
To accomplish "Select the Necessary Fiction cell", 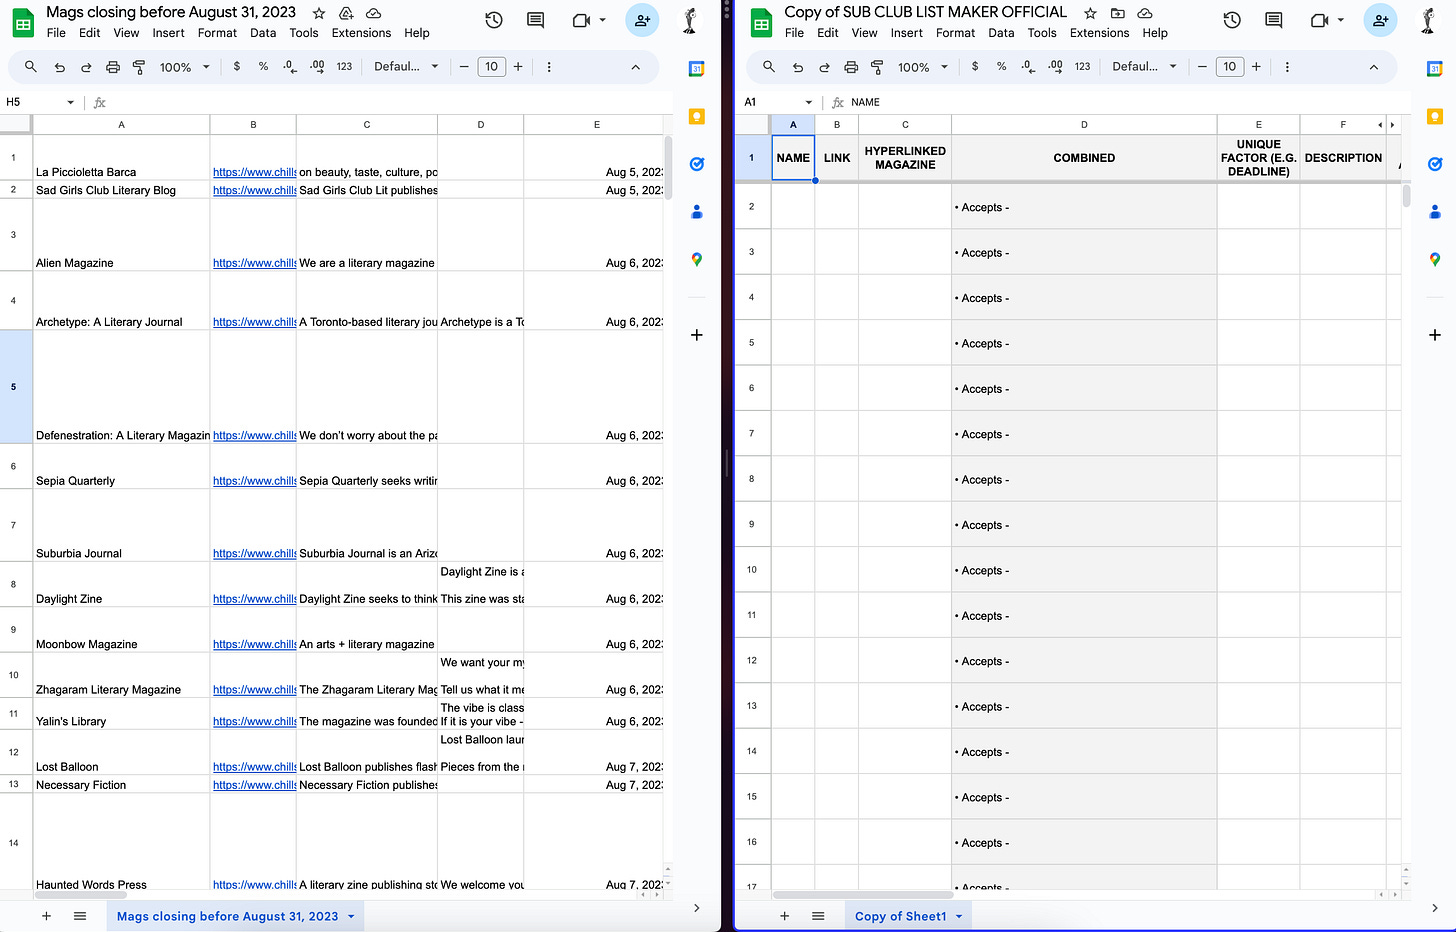I will click(122, 785).
